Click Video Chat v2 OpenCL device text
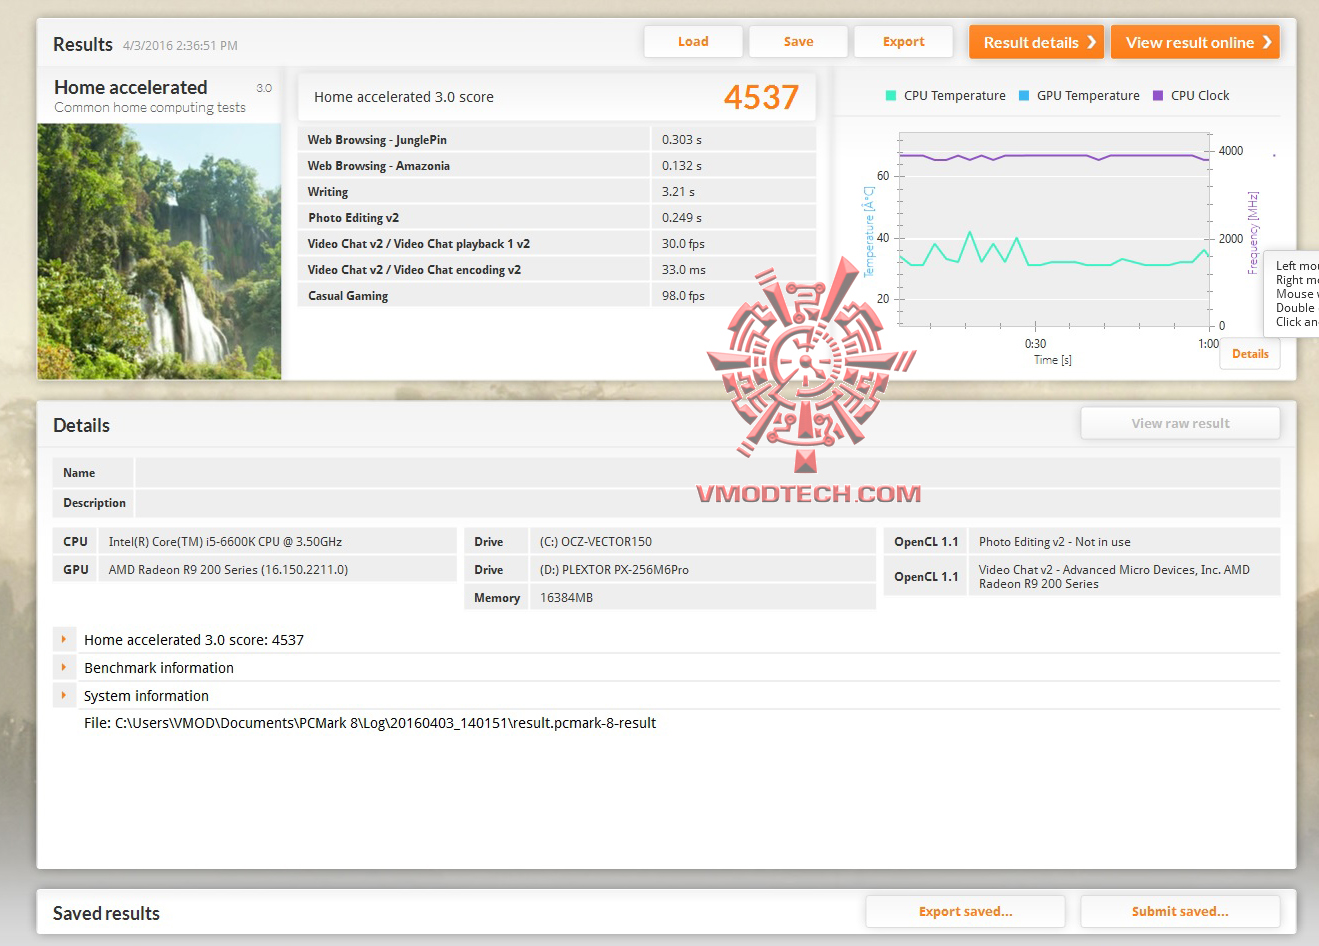 coord(1114,577)
